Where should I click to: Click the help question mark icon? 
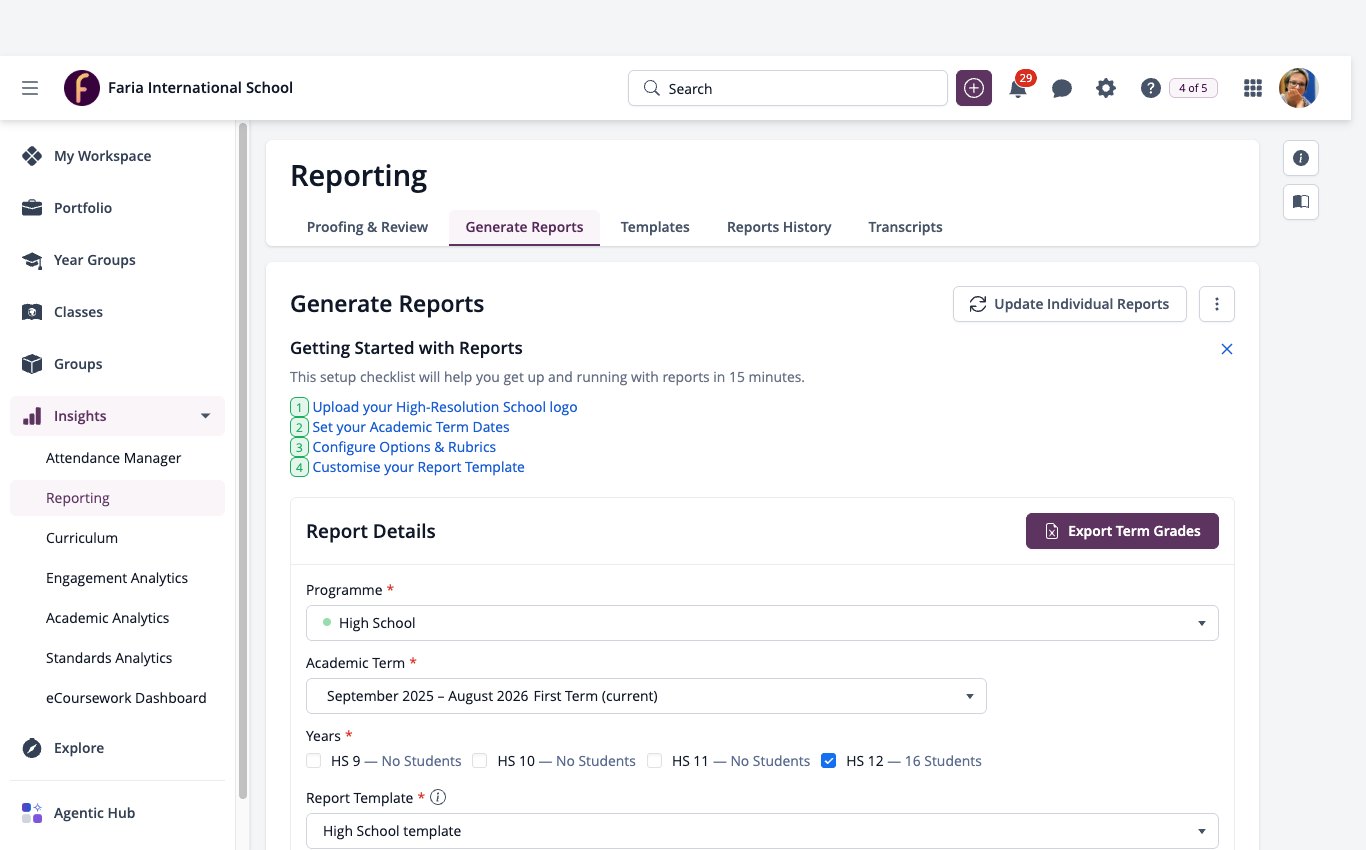click(x=1150, y=88)
